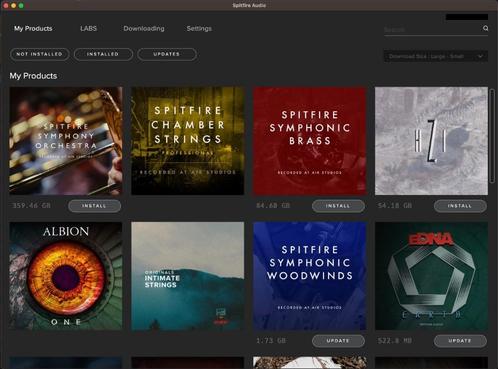The width and height of the screenshot is (498, 369).
Task: Click the 1.73 GB size label
Action: (271, 341)
